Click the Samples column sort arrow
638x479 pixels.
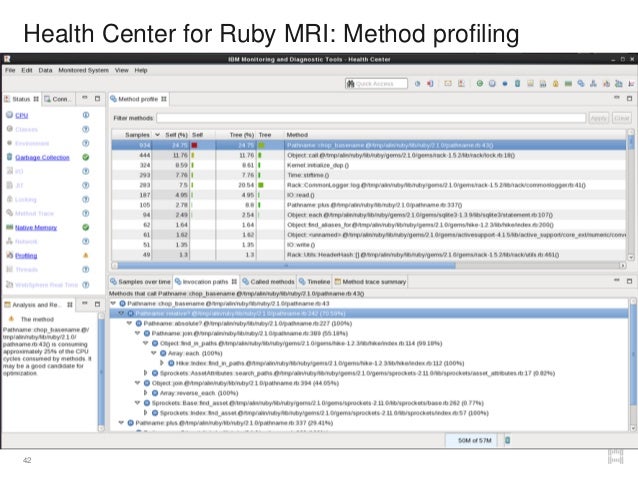pos(157,135)
